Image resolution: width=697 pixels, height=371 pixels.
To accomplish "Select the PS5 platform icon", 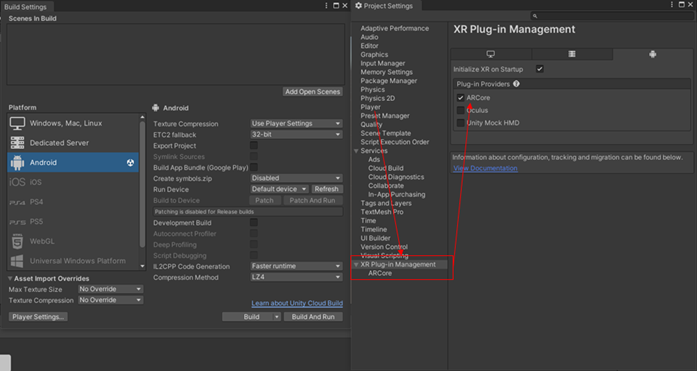I will point(17,222).
